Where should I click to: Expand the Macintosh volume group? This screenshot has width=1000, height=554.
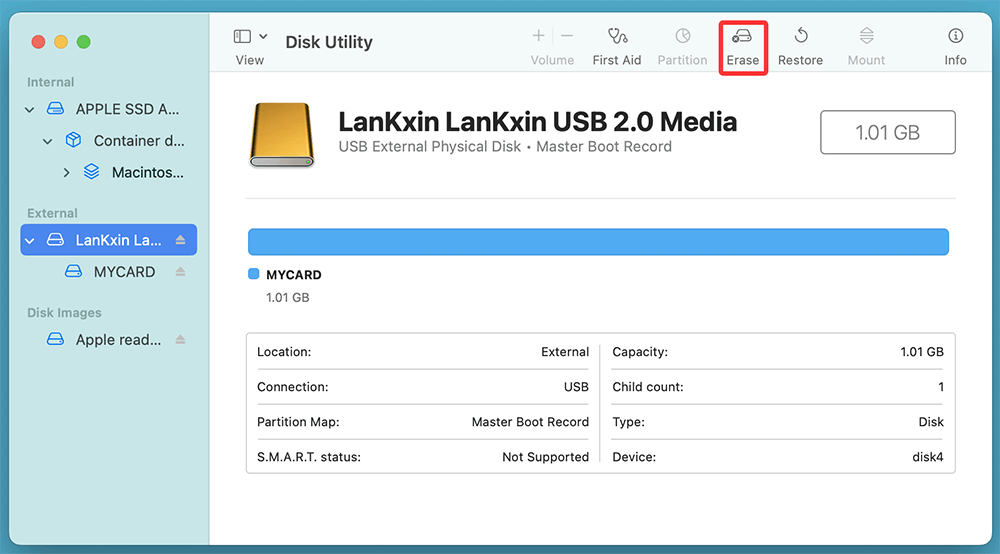(66, 172)
